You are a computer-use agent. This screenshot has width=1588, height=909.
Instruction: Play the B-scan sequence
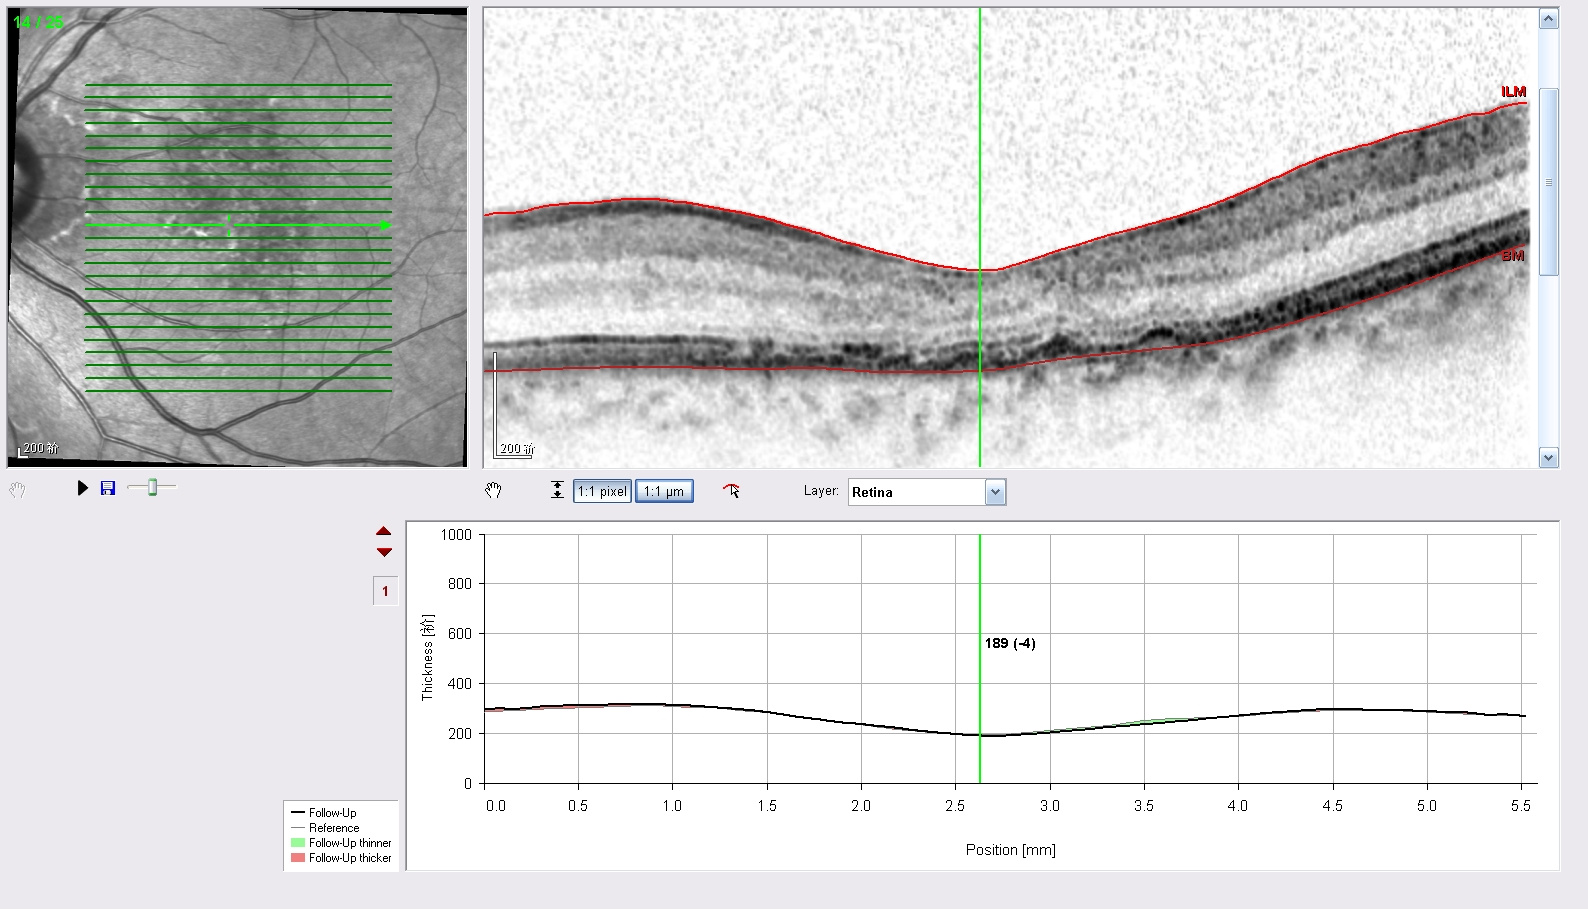click(83, 488)
